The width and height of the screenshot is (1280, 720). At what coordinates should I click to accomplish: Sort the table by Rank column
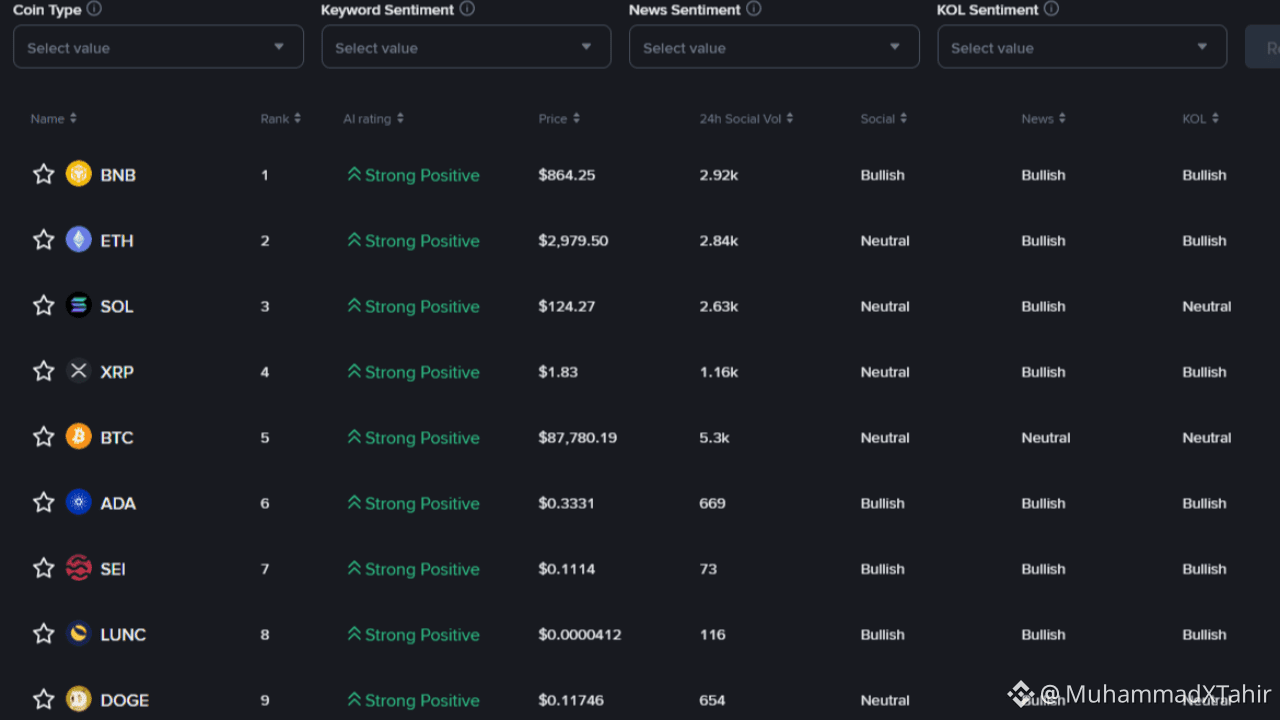pyautogui.click(x=280, y=119)
